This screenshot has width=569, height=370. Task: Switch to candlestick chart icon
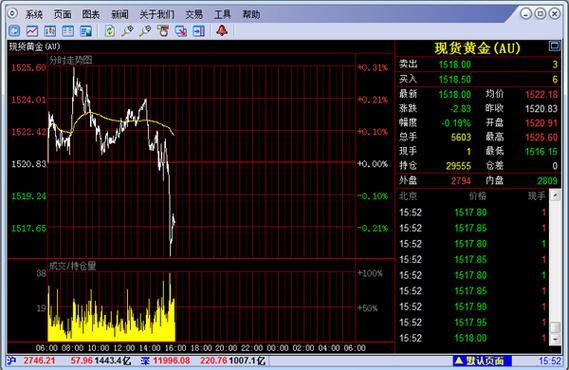click(x=50, y=31)
